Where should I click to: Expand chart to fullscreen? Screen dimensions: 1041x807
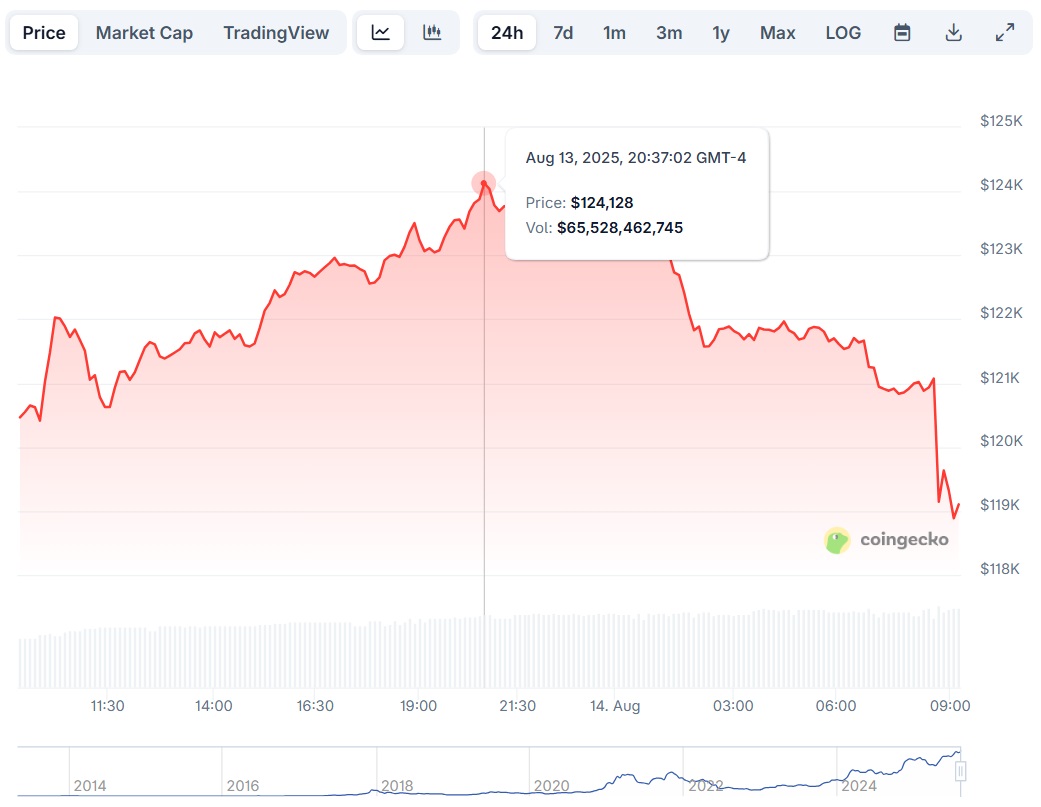click(1005, 32)
